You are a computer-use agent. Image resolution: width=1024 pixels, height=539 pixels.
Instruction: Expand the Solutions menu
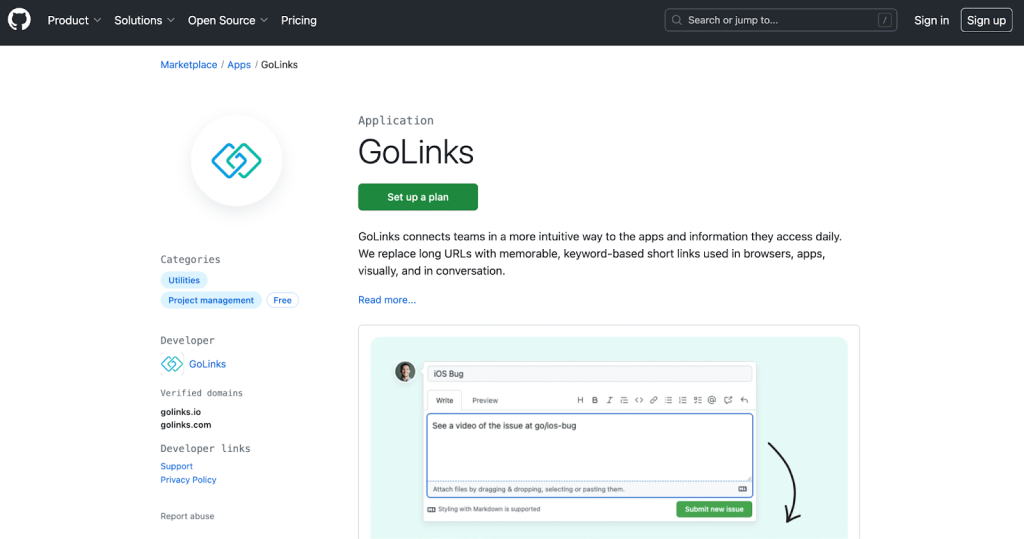click(144, 20)
